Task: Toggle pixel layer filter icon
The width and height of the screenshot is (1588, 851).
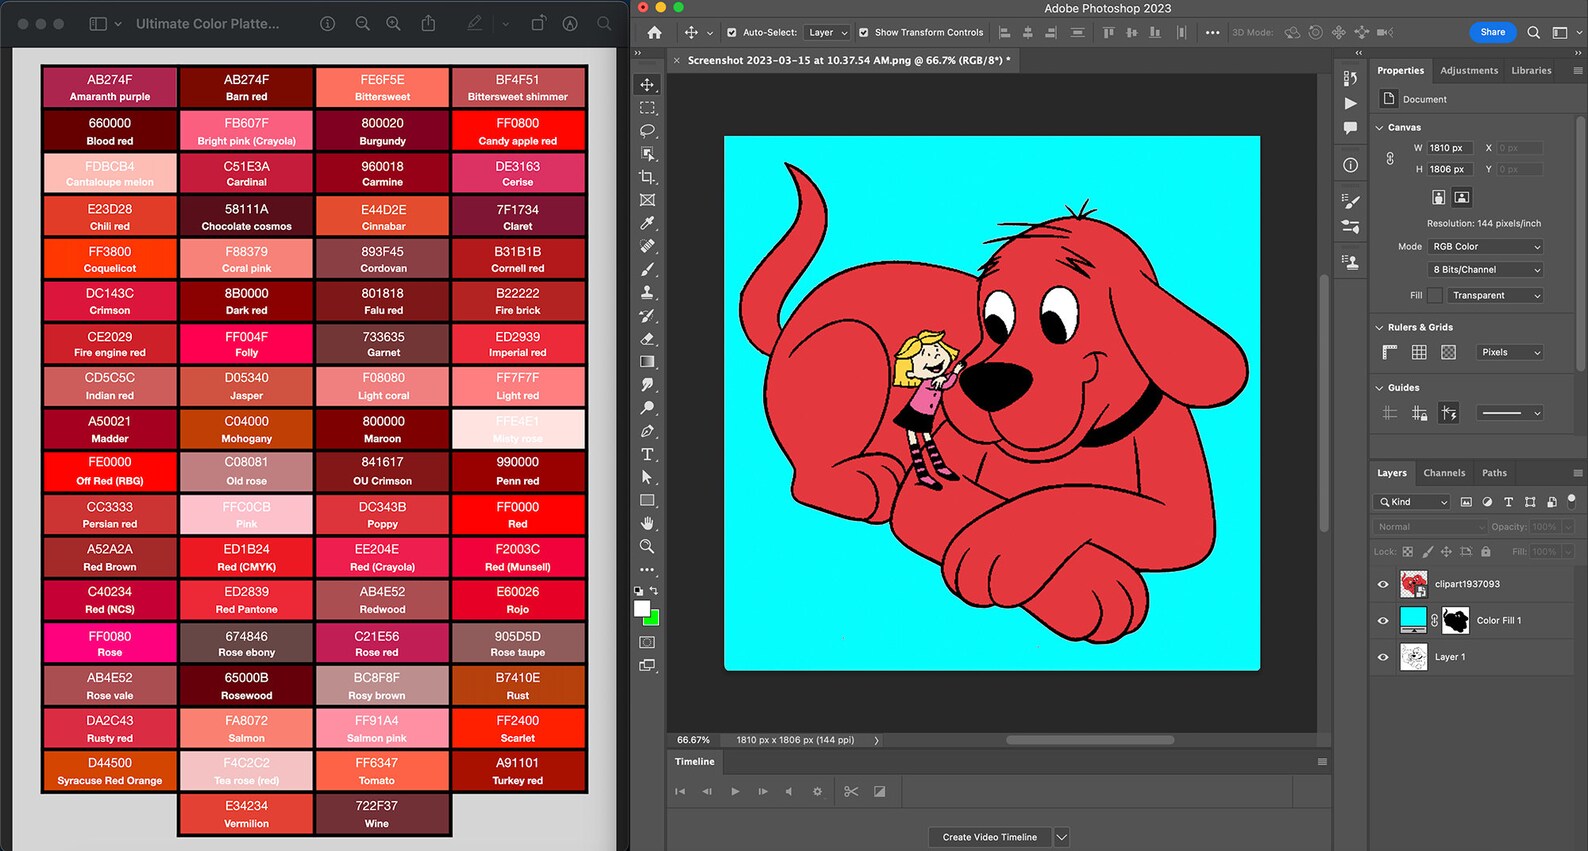Action: pyautogui.click(x=1466, y=502)
